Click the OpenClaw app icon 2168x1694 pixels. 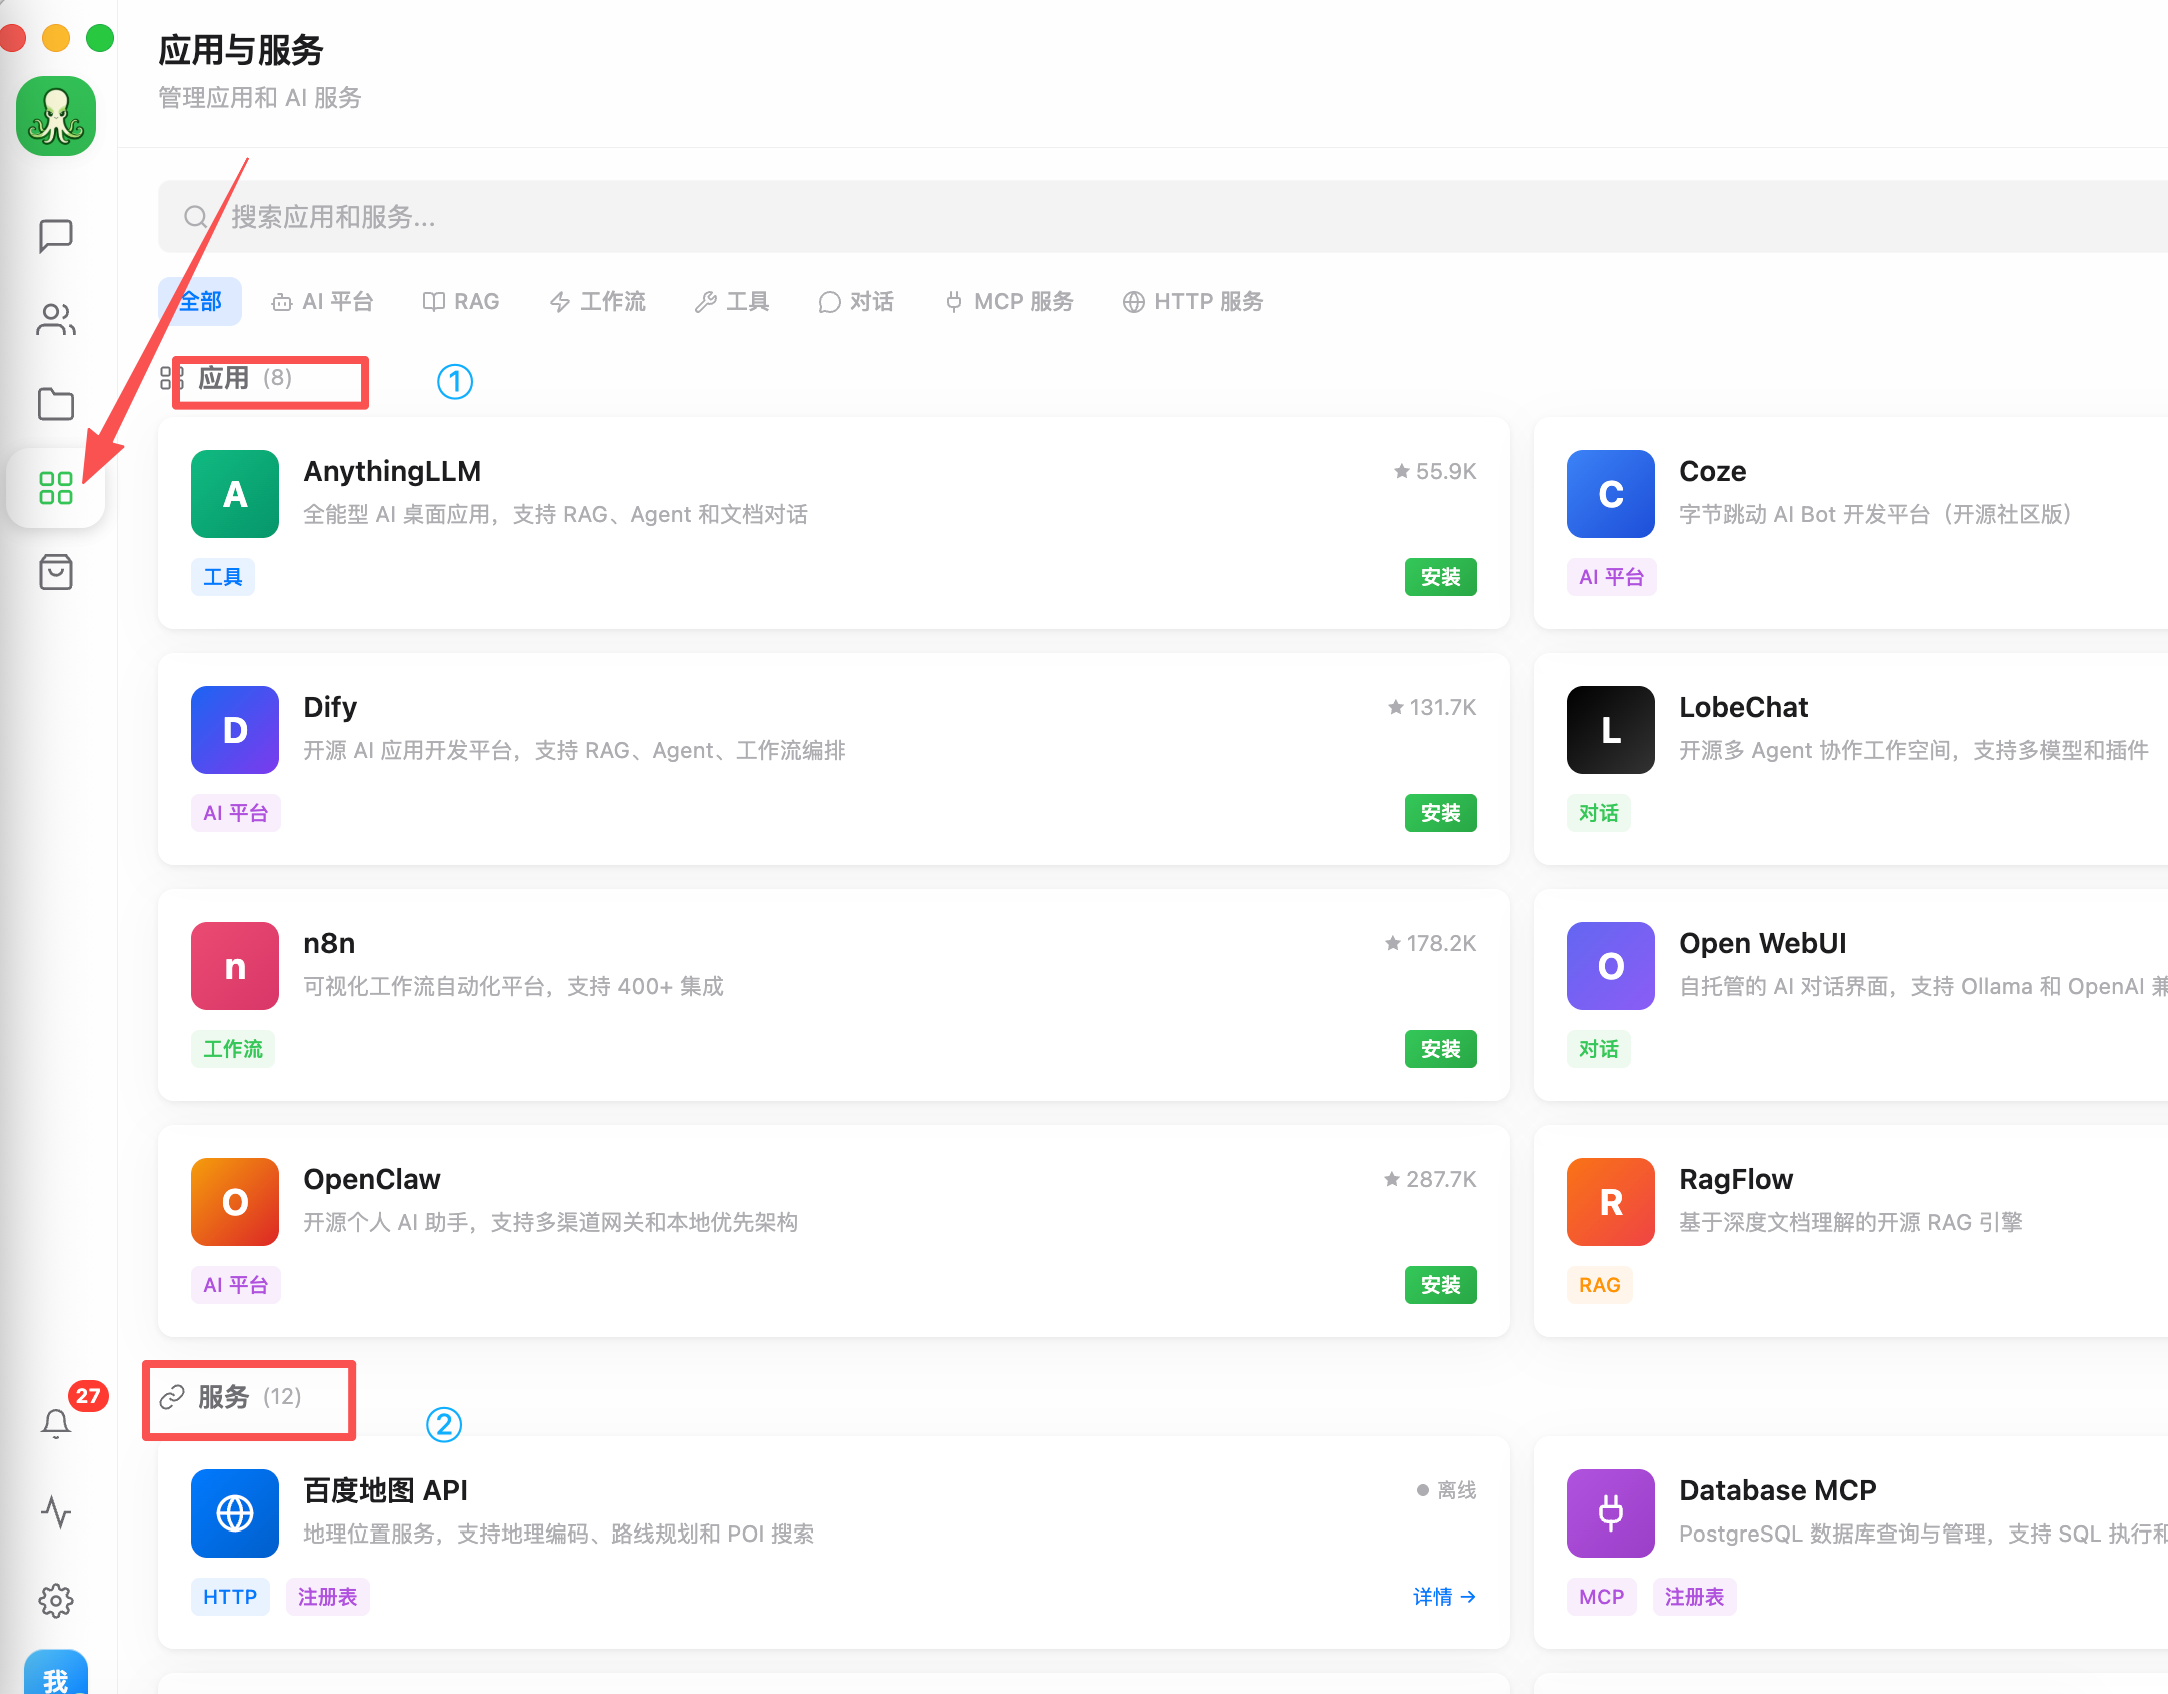[235, 1202]
